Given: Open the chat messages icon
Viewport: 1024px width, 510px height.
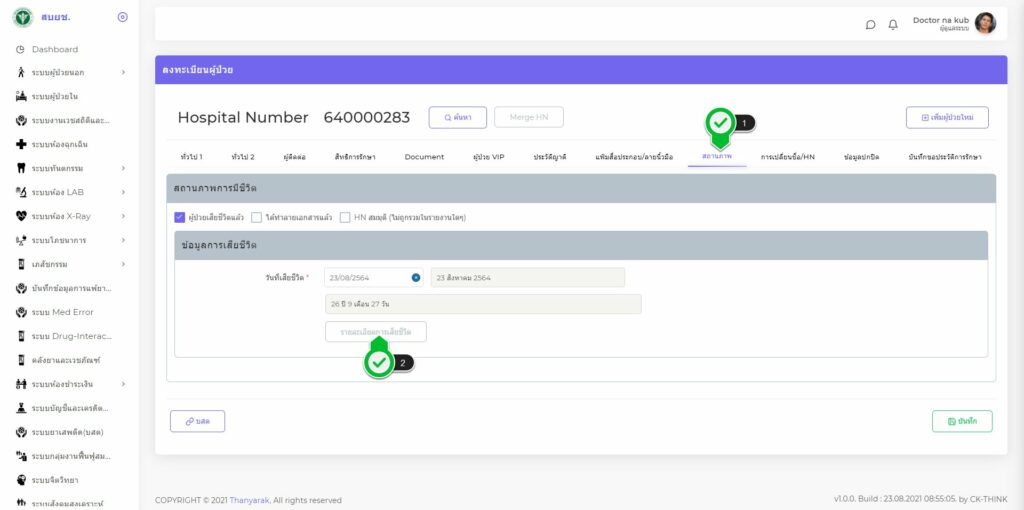Looking at the screenshot, I should point(871,24).
